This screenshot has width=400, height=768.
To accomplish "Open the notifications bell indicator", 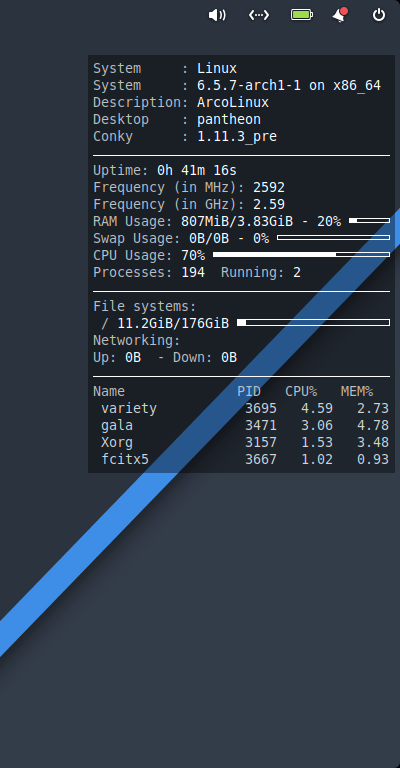I will pyautogui.click(x=339, y=15).
